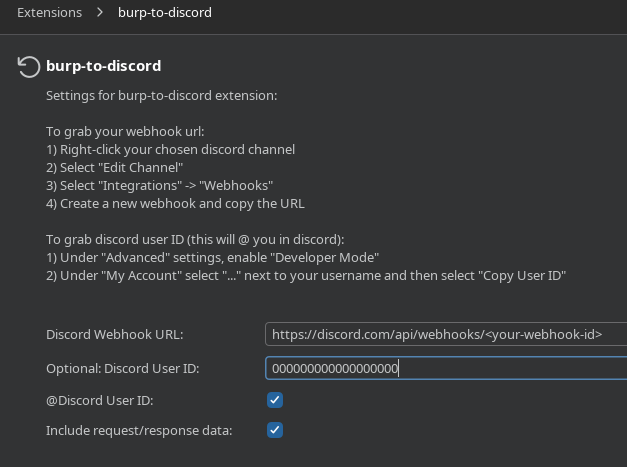
Task: Click '1) Right-click your chosen discord channel' line
Action: [x=170, y=150]
